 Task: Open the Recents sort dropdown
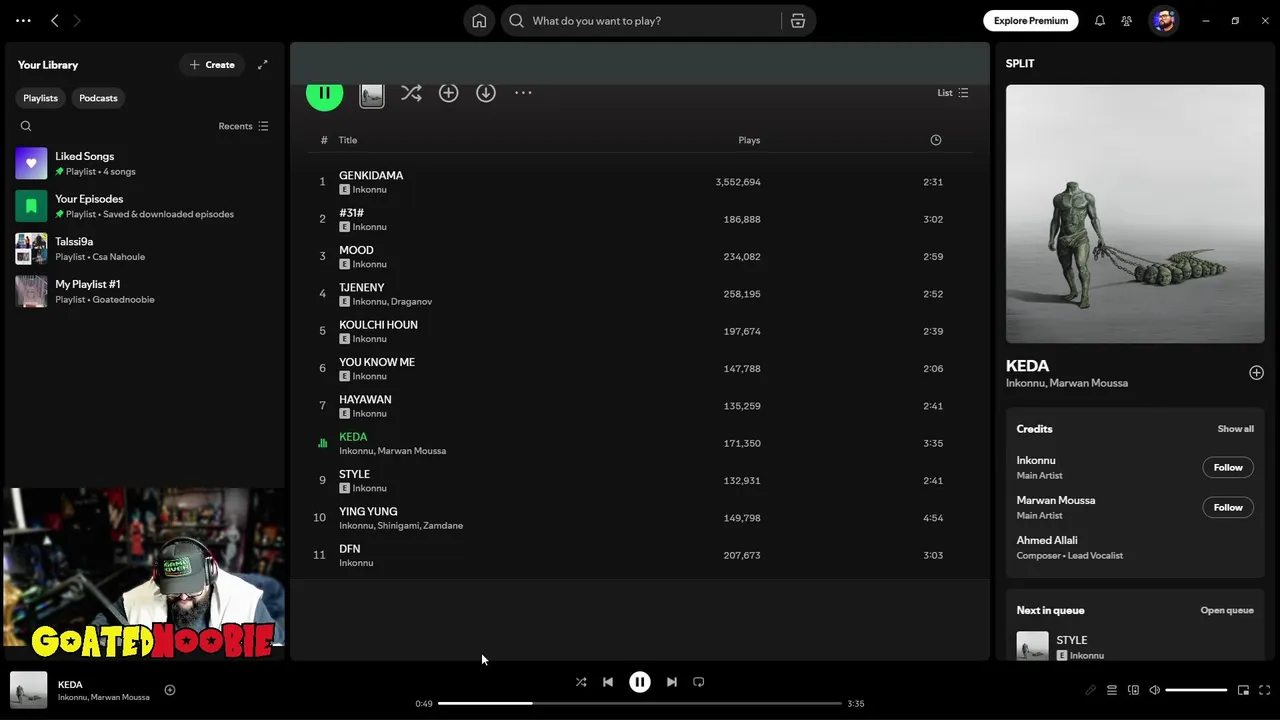coord(243,126)
